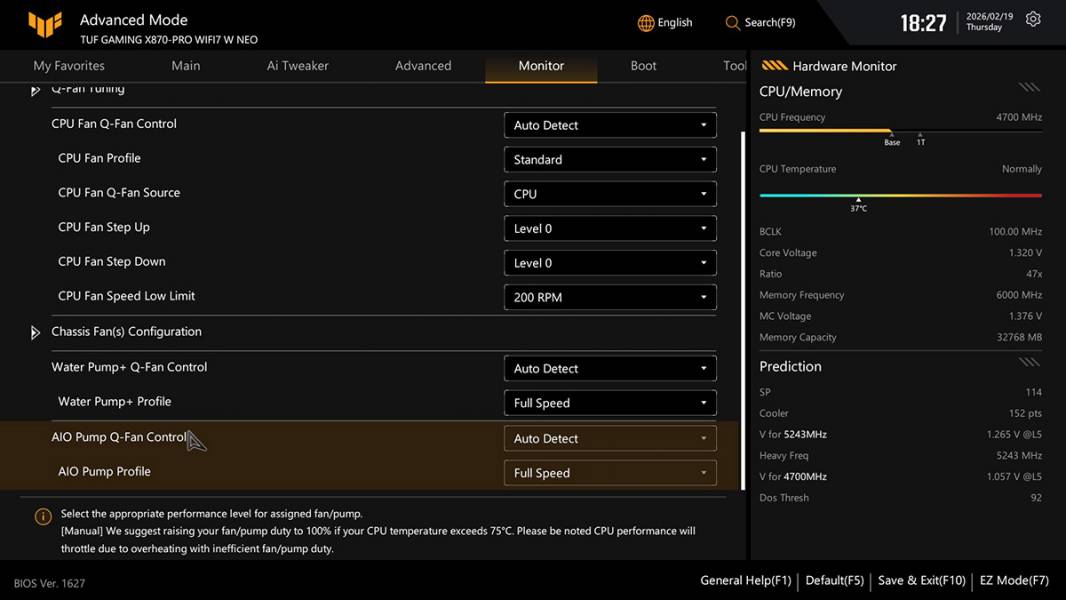1066x600 pixels.
Task: Expand Chassis Fan(s) Configuration section
Action: pyautogui.click(x=36, y=332)
